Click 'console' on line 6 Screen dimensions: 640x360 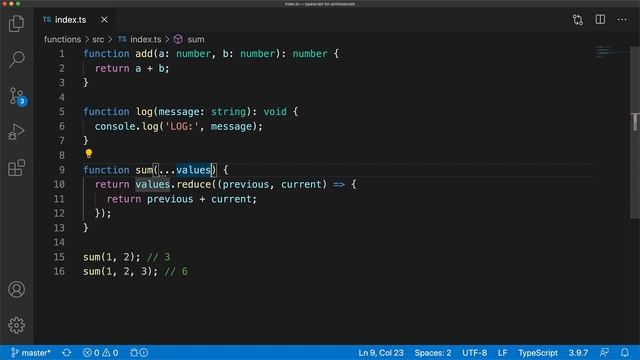click(115, 127)
